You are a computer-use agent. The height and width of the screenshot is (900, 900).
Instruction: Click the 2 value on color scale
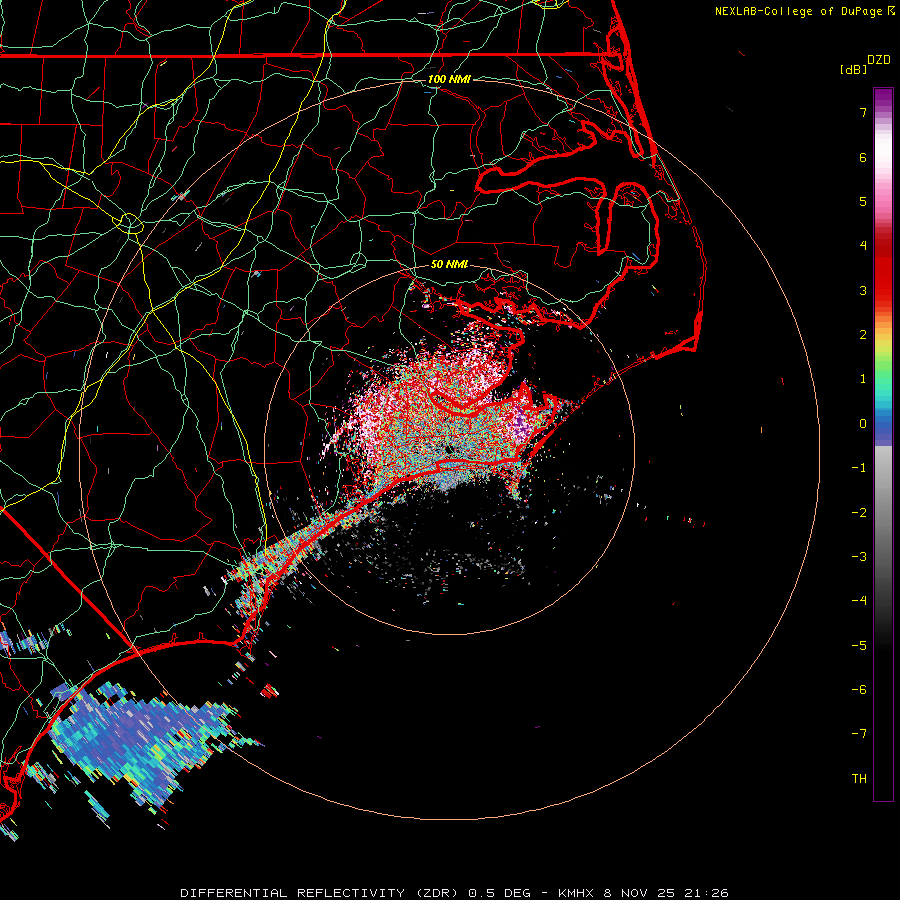tap(863, 335)
